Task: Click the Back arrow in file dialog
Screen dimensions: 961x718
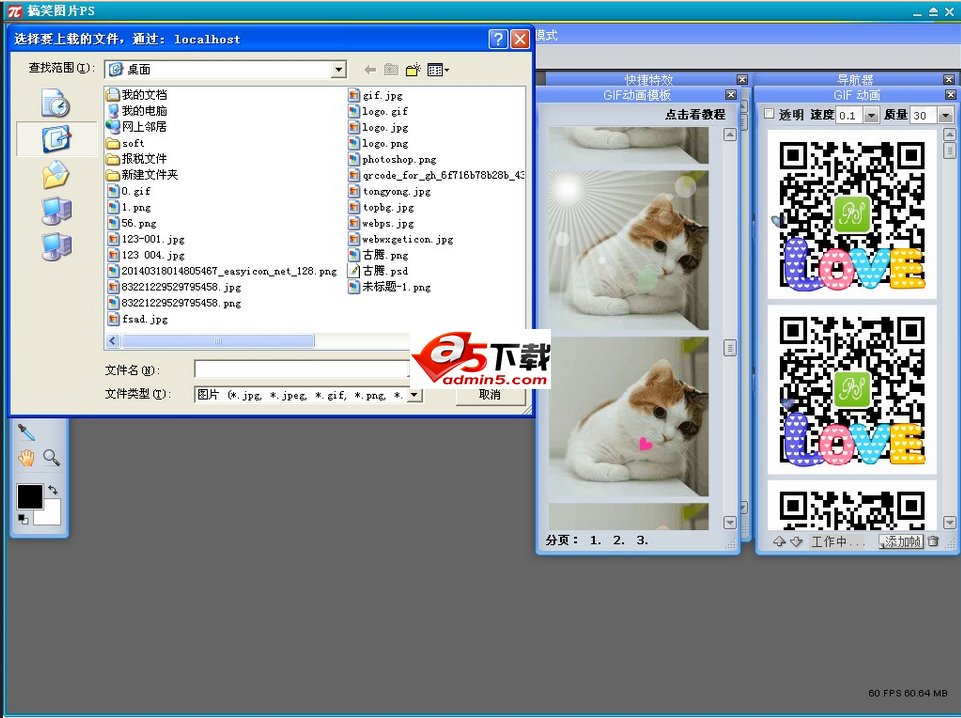Action: point(370,70)
